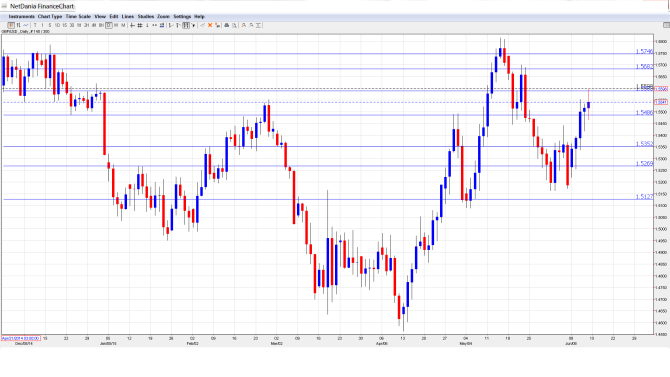
Task: Click the boxed price-scale toolbar icon
Action: point(186,25)
